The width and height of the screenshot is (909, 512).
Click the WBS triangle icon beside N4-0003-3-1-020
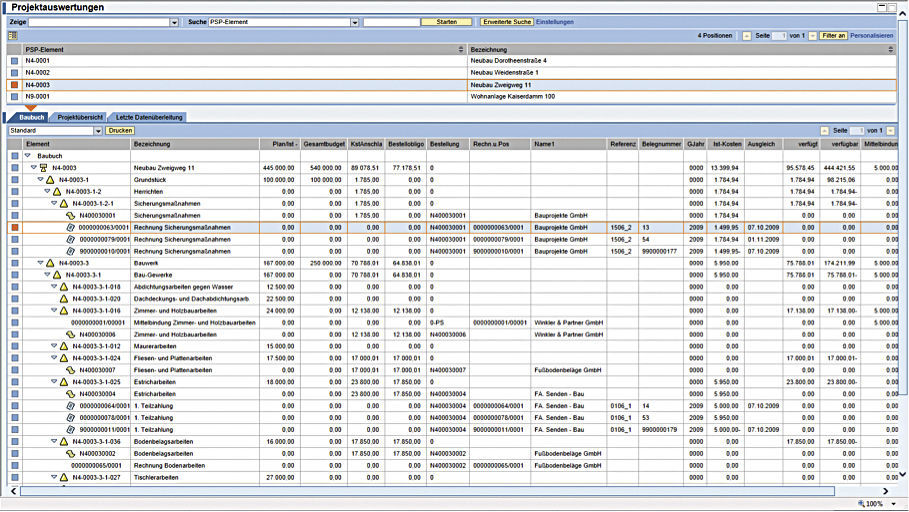[64, 298]
